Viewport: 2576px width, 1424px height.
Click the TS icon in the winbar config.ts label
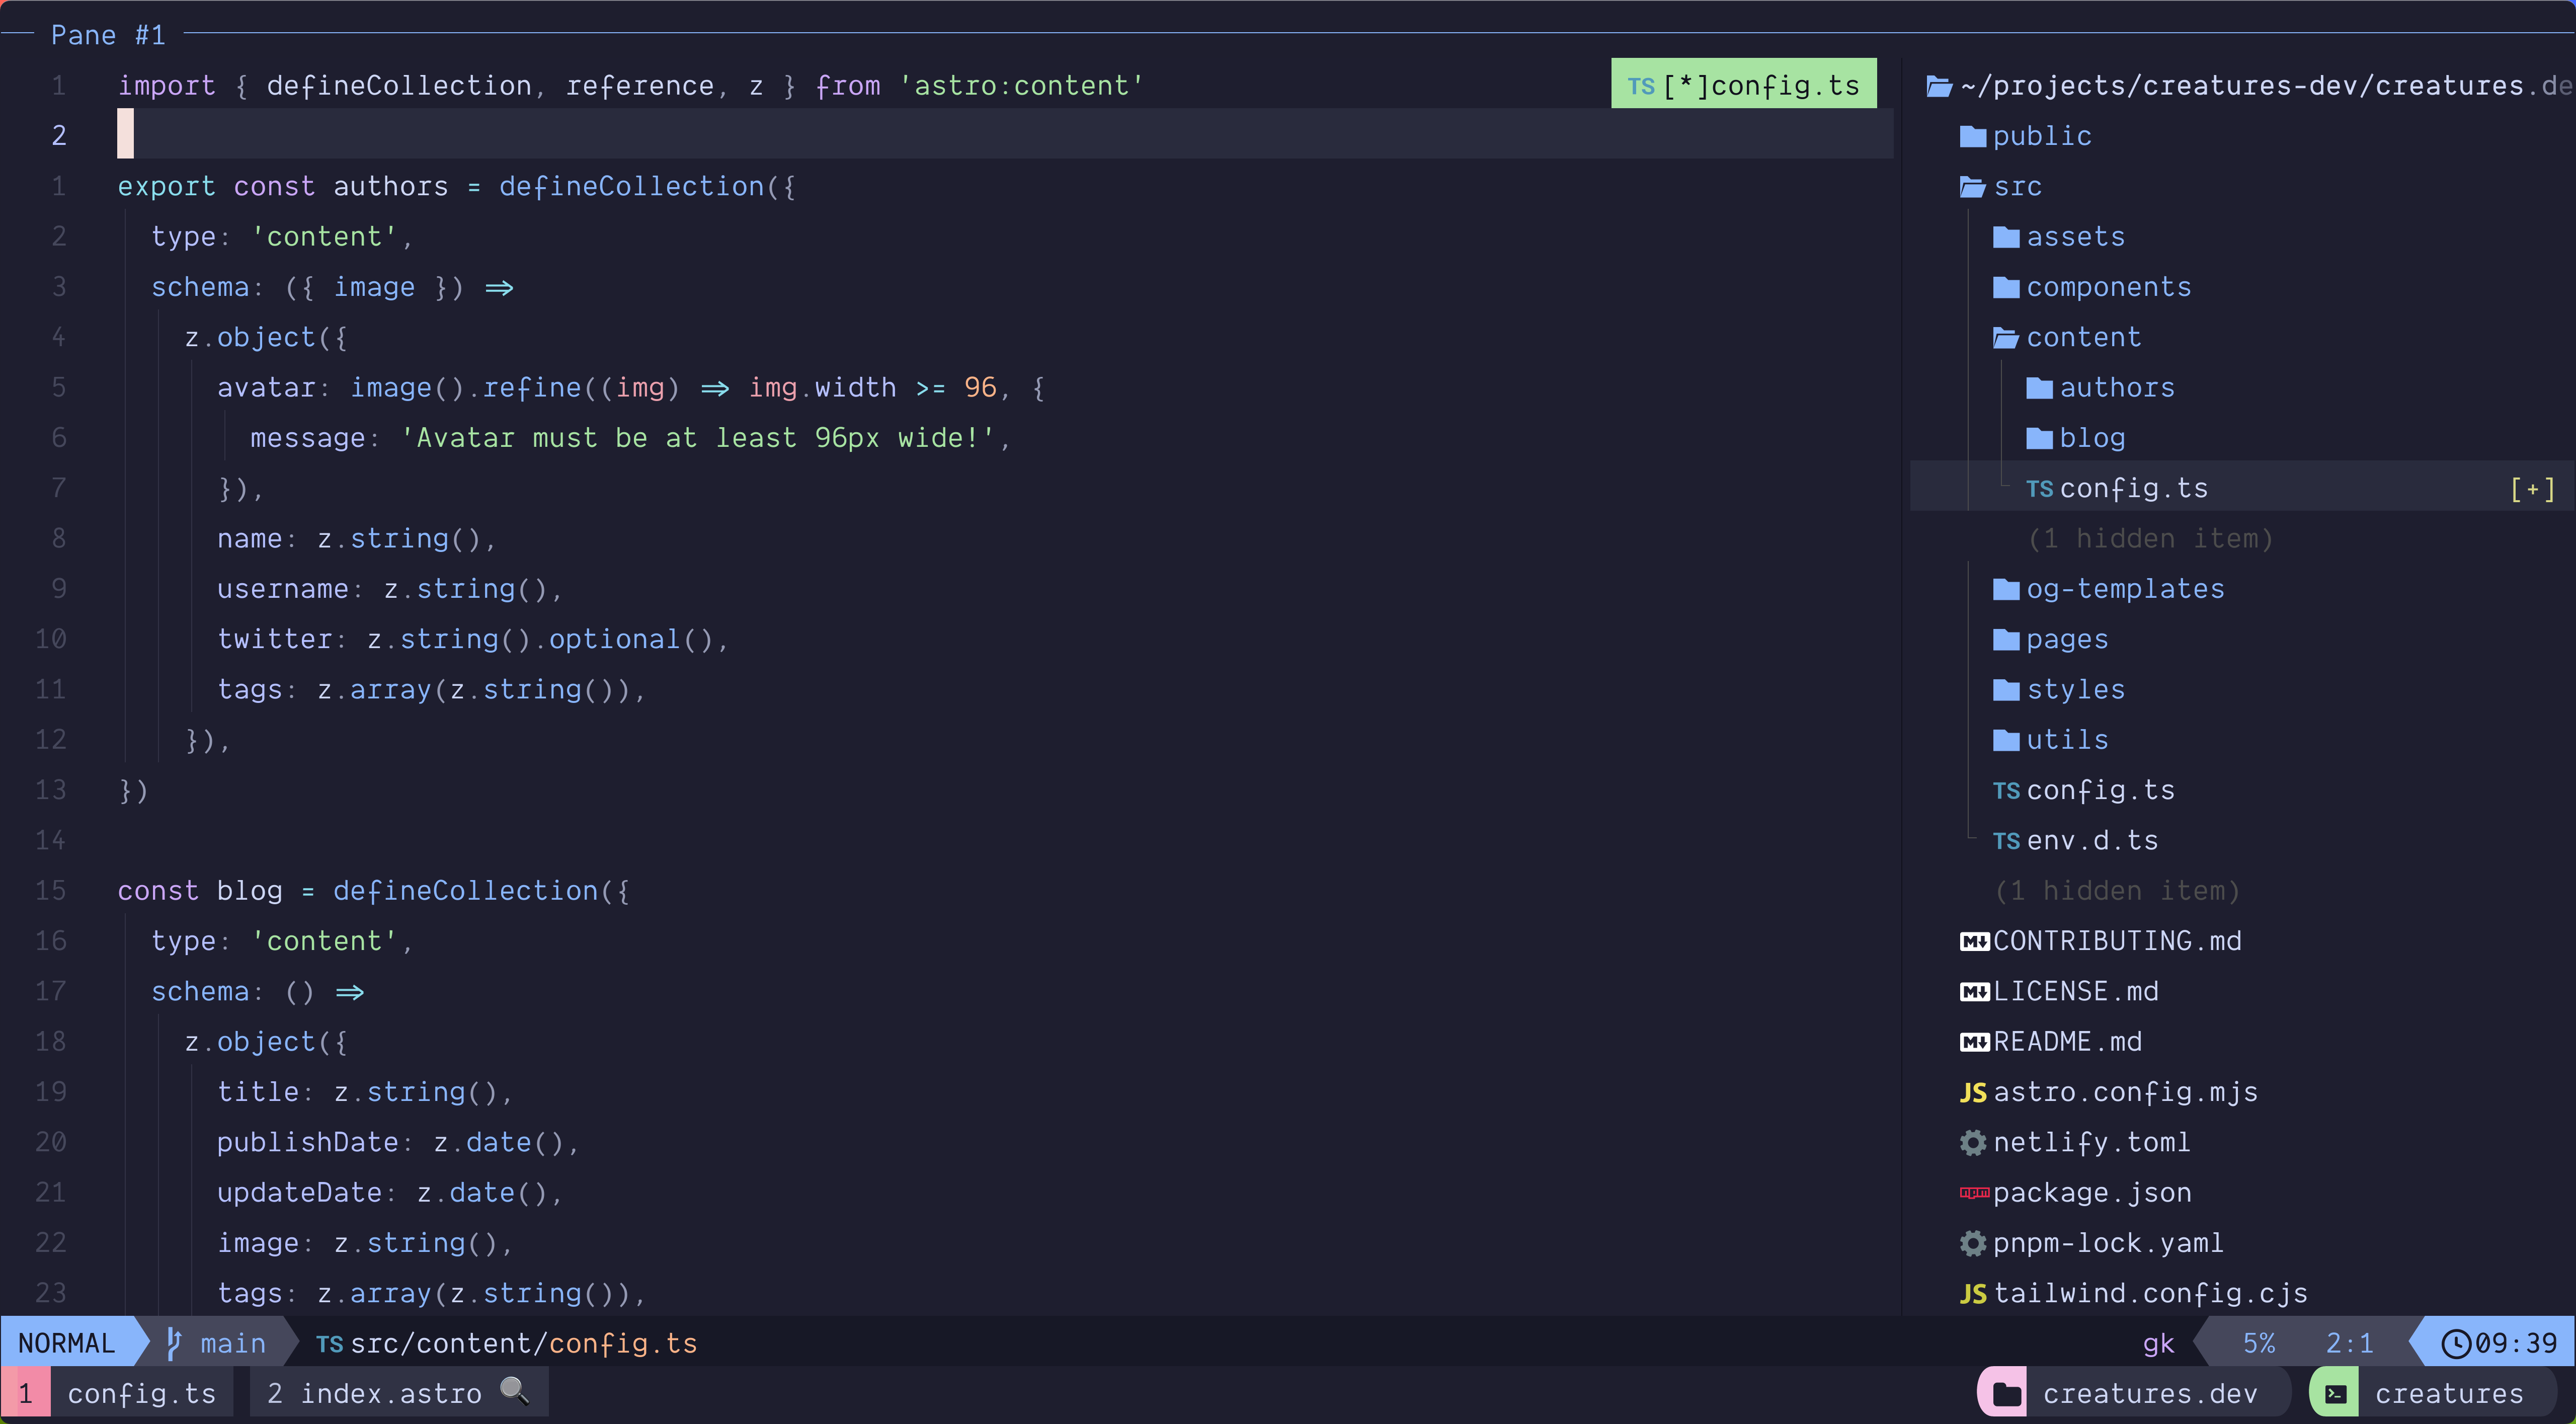pos(1641,87)
